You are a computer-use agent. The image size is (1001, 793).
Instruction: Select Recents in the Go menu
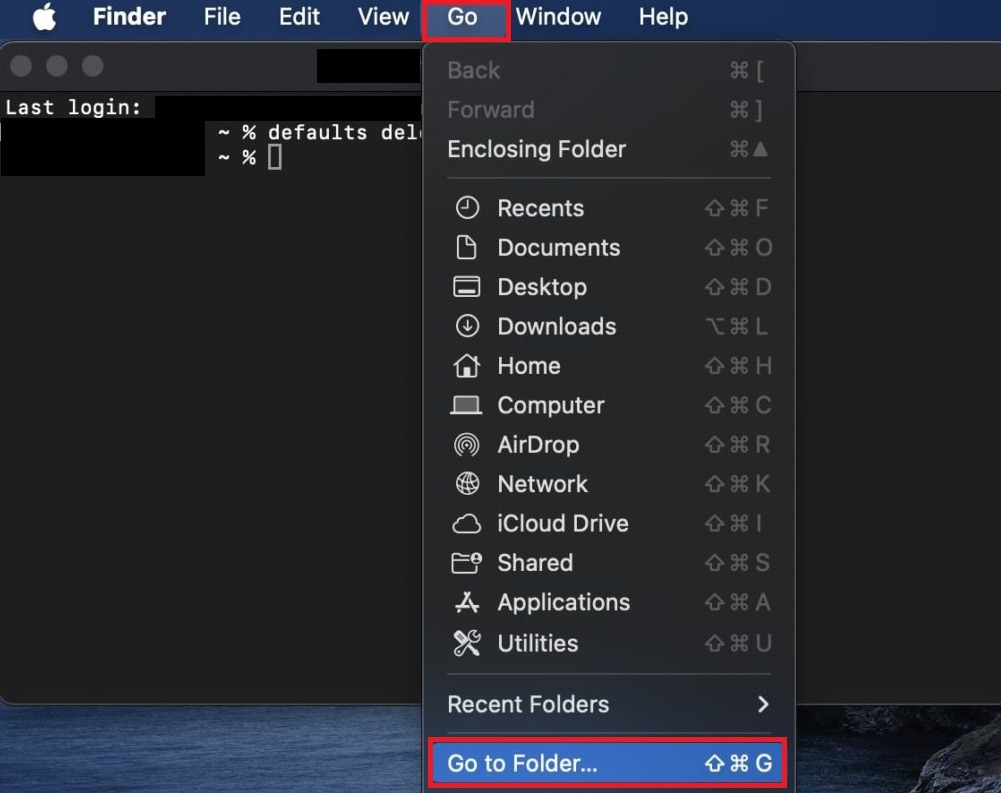pyautogui.click(x=608, y=208)
